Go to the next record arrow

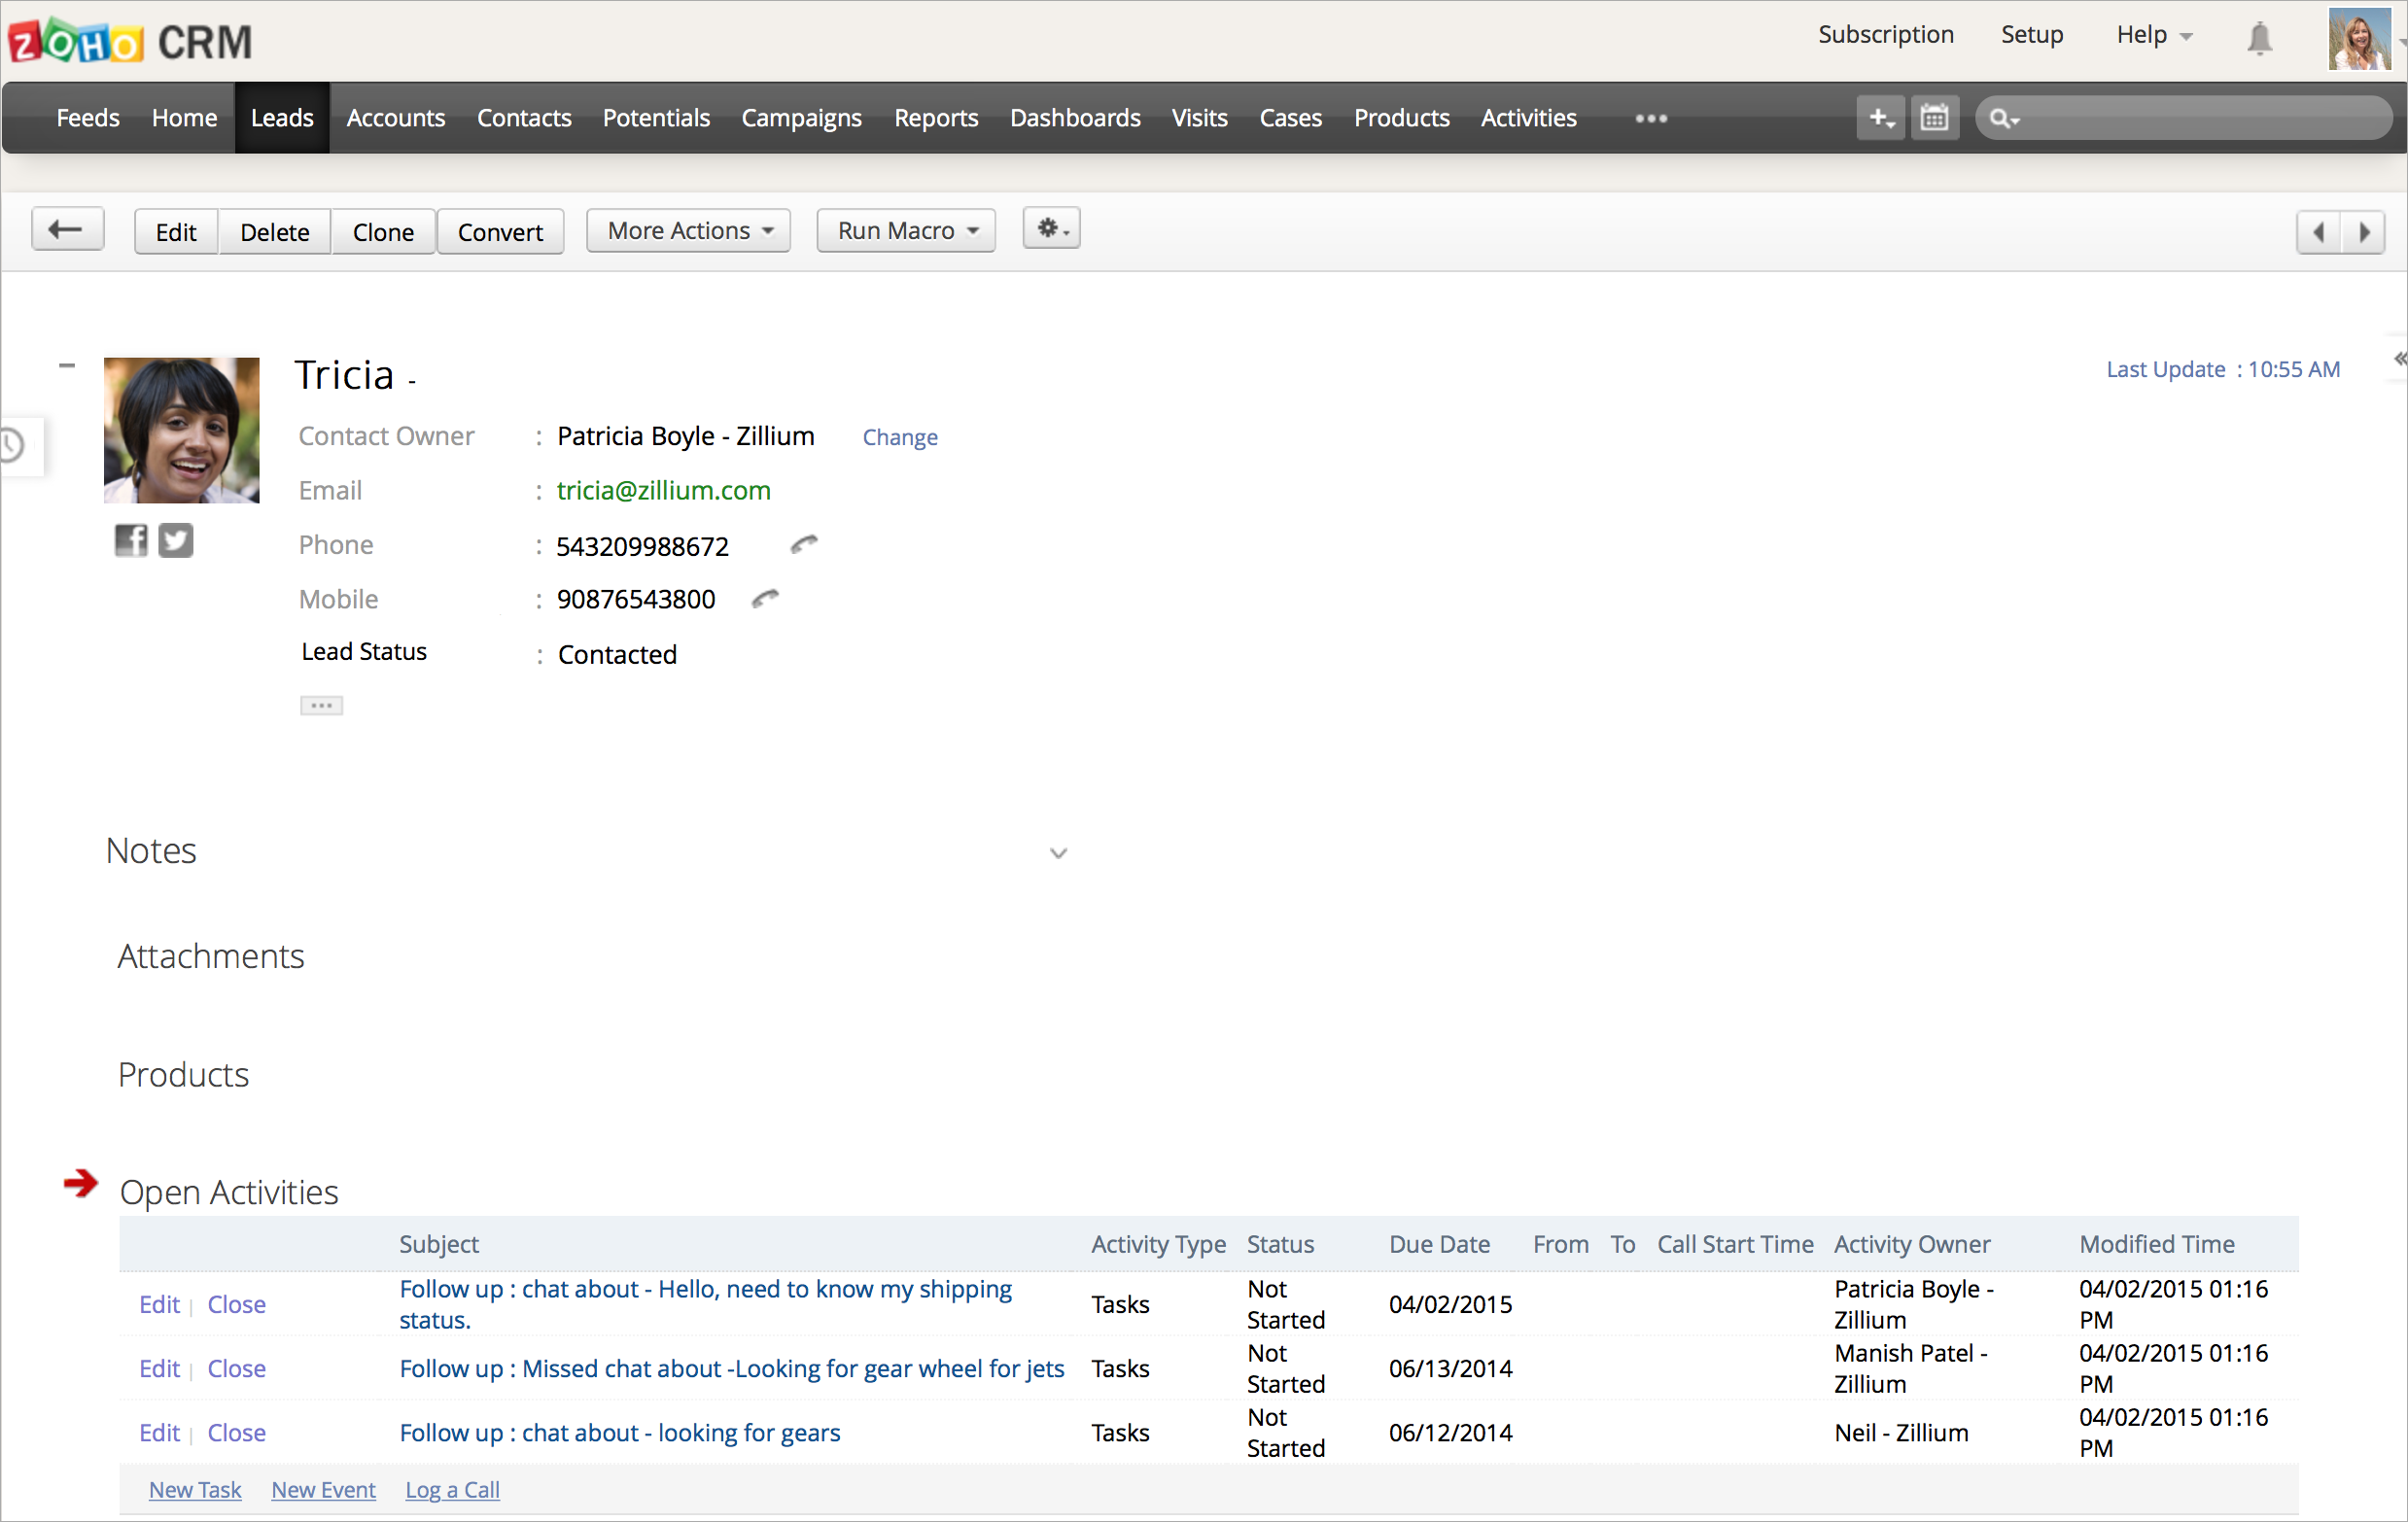pyautogui.click(x=2364, y=232)
